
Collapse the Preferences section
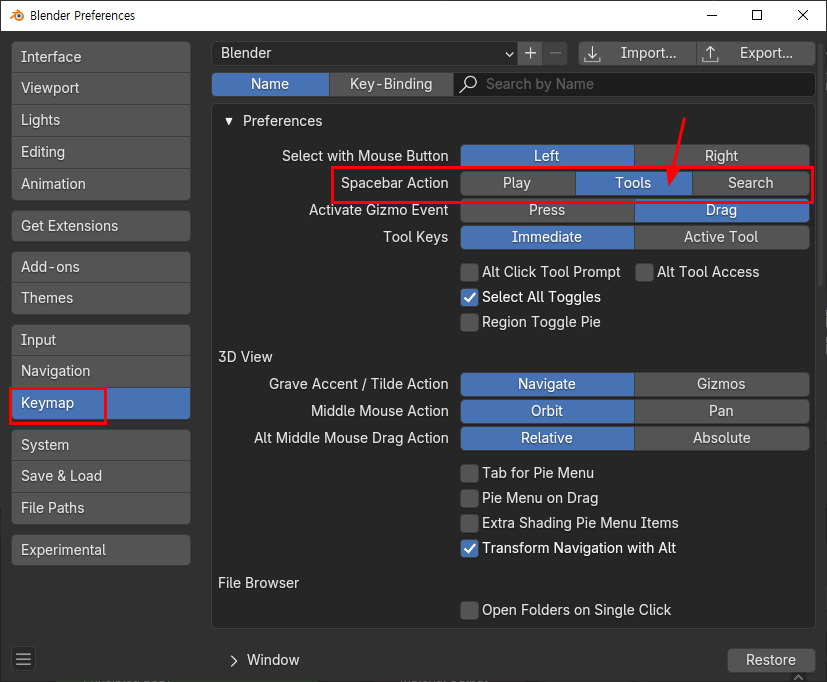click(x=228, y=121)
